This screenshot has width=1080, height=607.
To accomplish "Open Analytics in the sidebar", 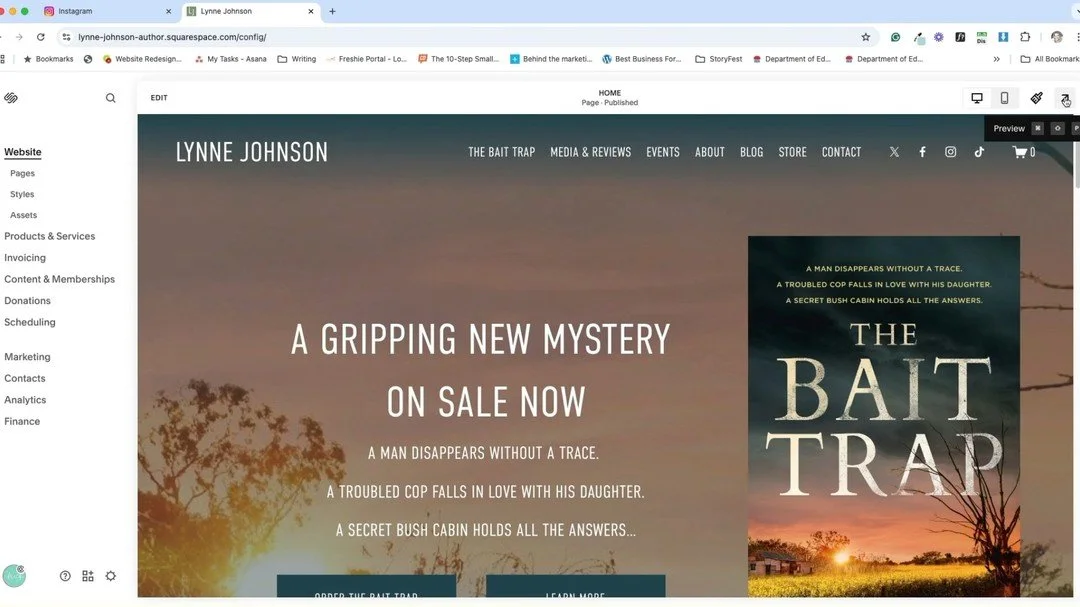I will click(x=25, y=400).
